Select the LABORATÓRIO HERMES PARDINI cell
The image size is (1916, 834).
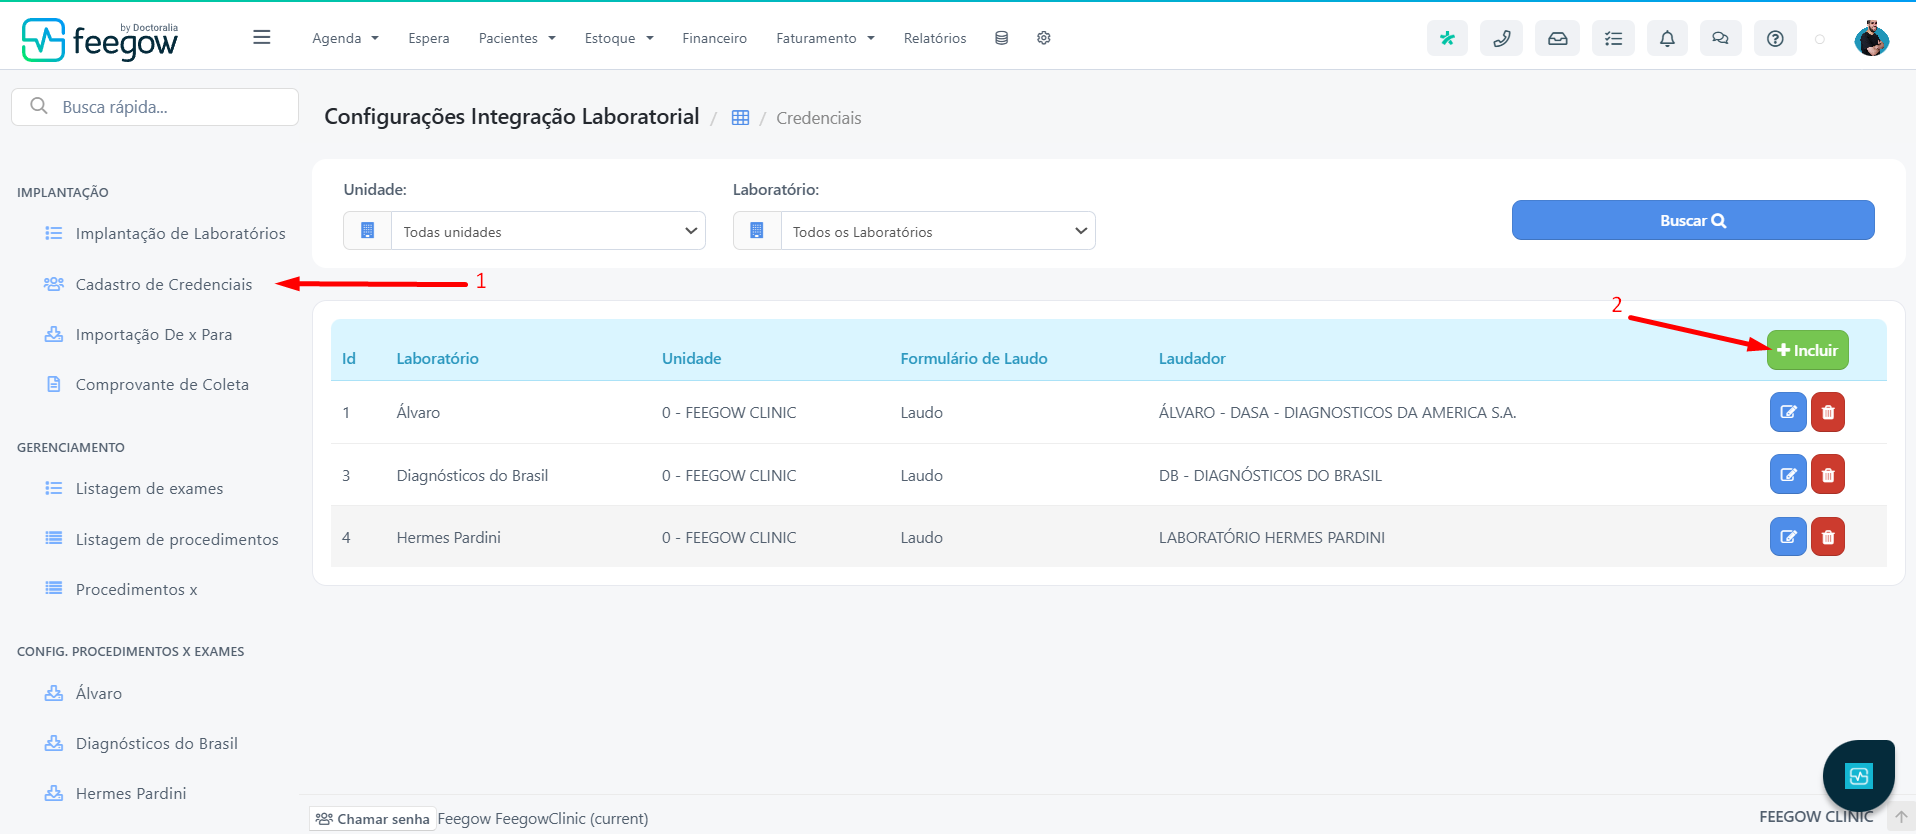click(x=1272, y=537)
